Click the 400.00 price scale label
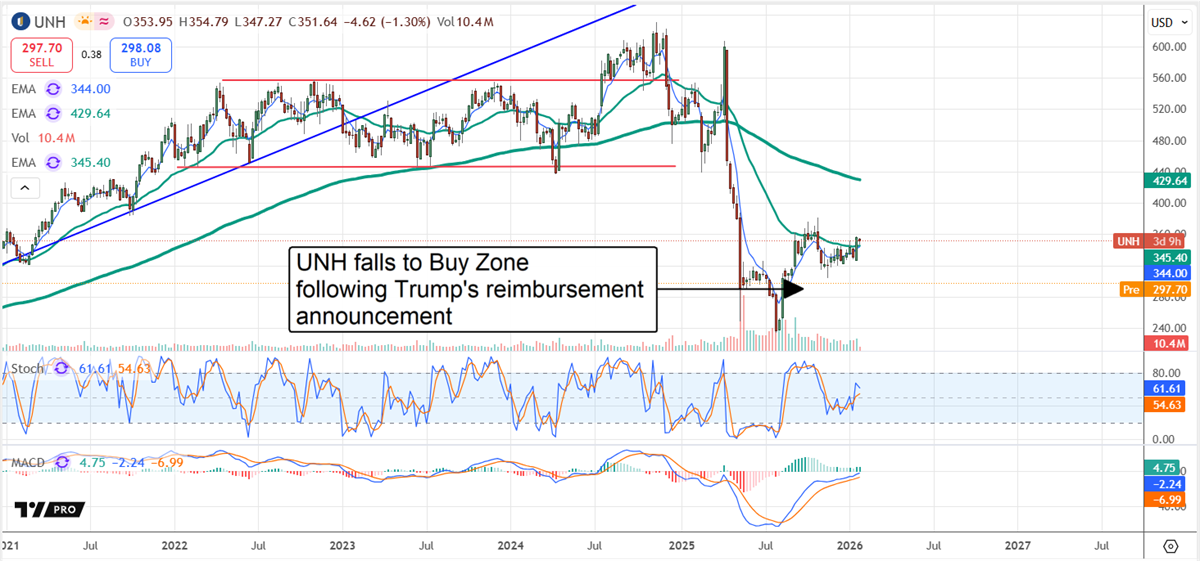1200x561 pixels. coord(1167,203)
